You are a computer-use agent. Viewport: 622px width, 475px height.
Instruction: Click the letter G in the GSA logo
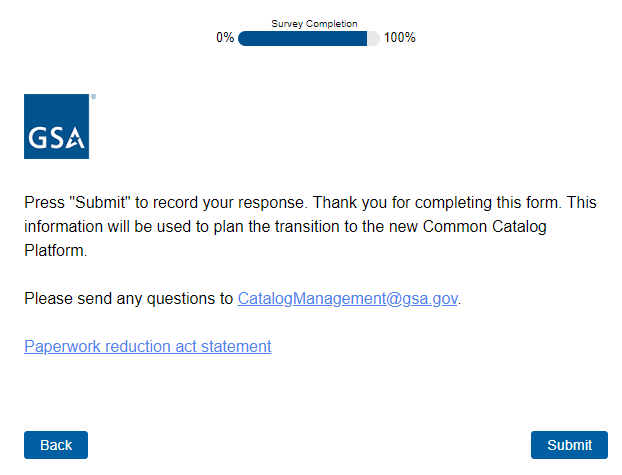pyautogui.click(x=38, y=139)
